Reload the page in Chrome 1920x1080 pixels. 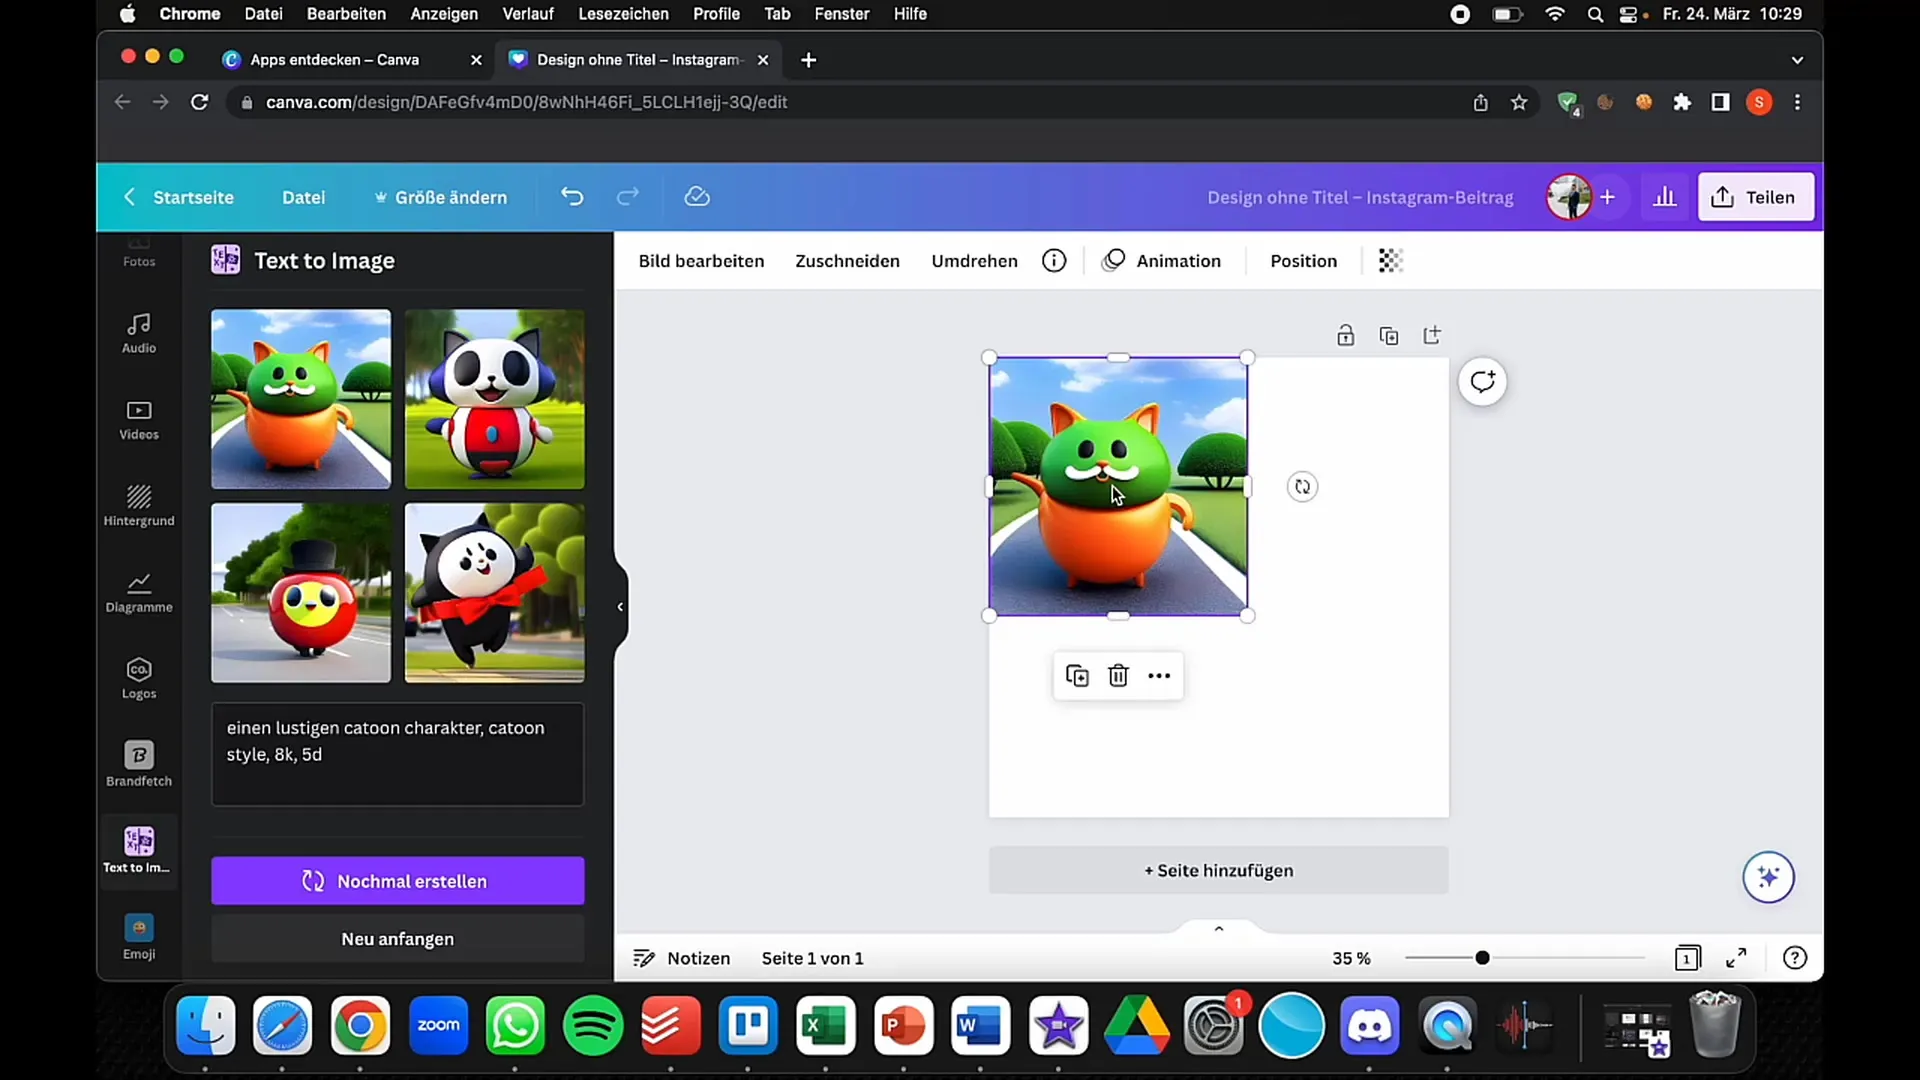(x=199, y=102)
